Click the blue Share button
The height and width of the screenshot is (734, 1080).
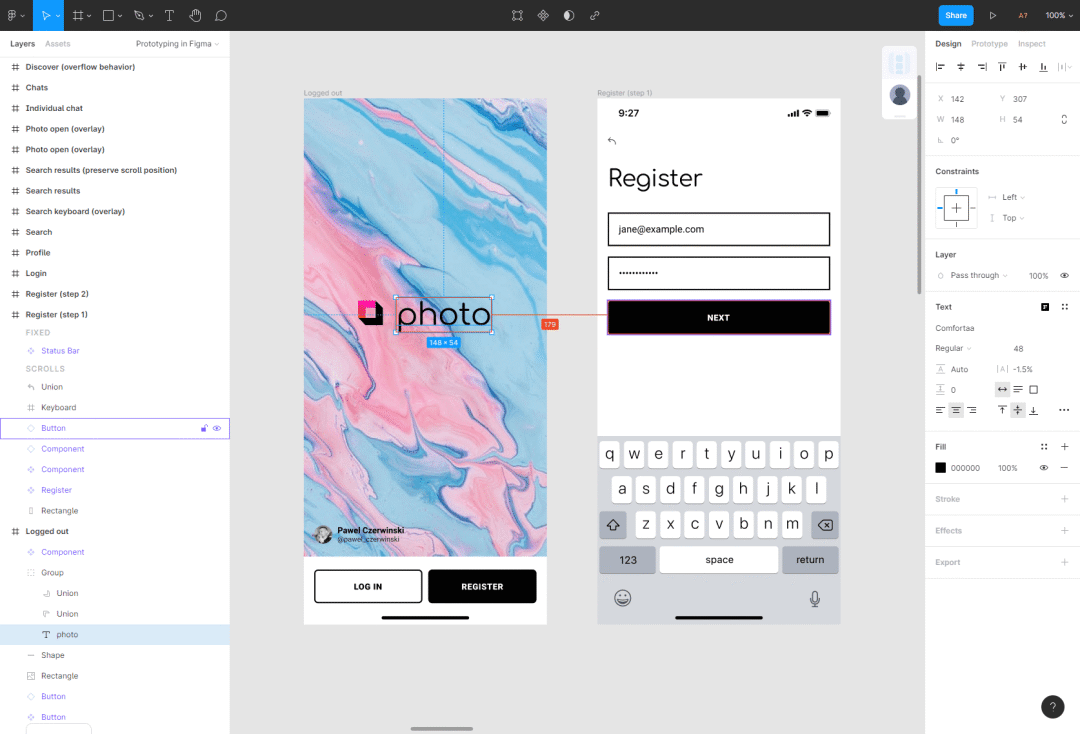tap(955, 15)
